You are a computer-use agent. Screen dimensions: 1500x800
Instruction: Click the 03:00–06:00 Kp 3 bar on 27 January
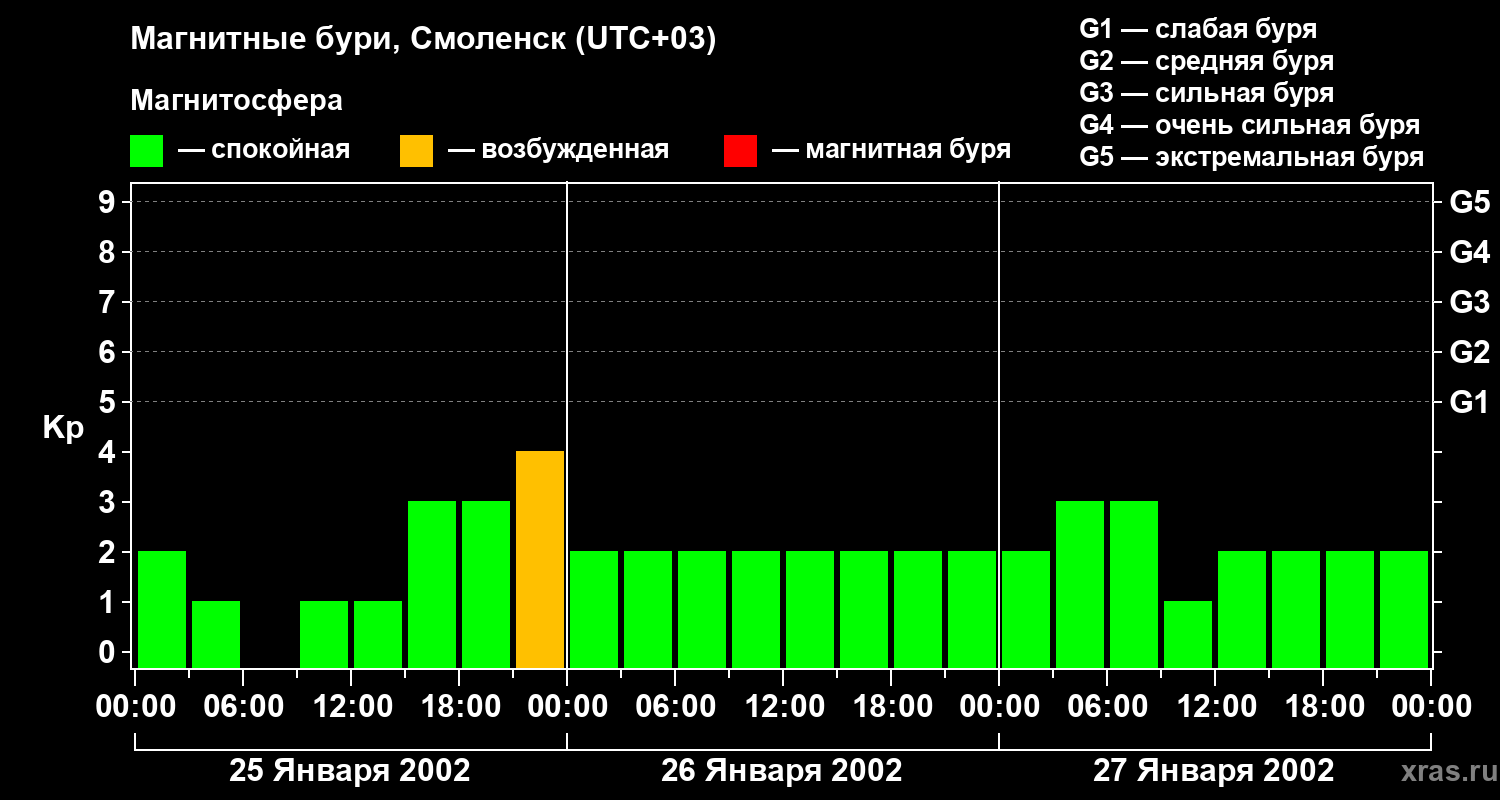tap(1080, 585)
